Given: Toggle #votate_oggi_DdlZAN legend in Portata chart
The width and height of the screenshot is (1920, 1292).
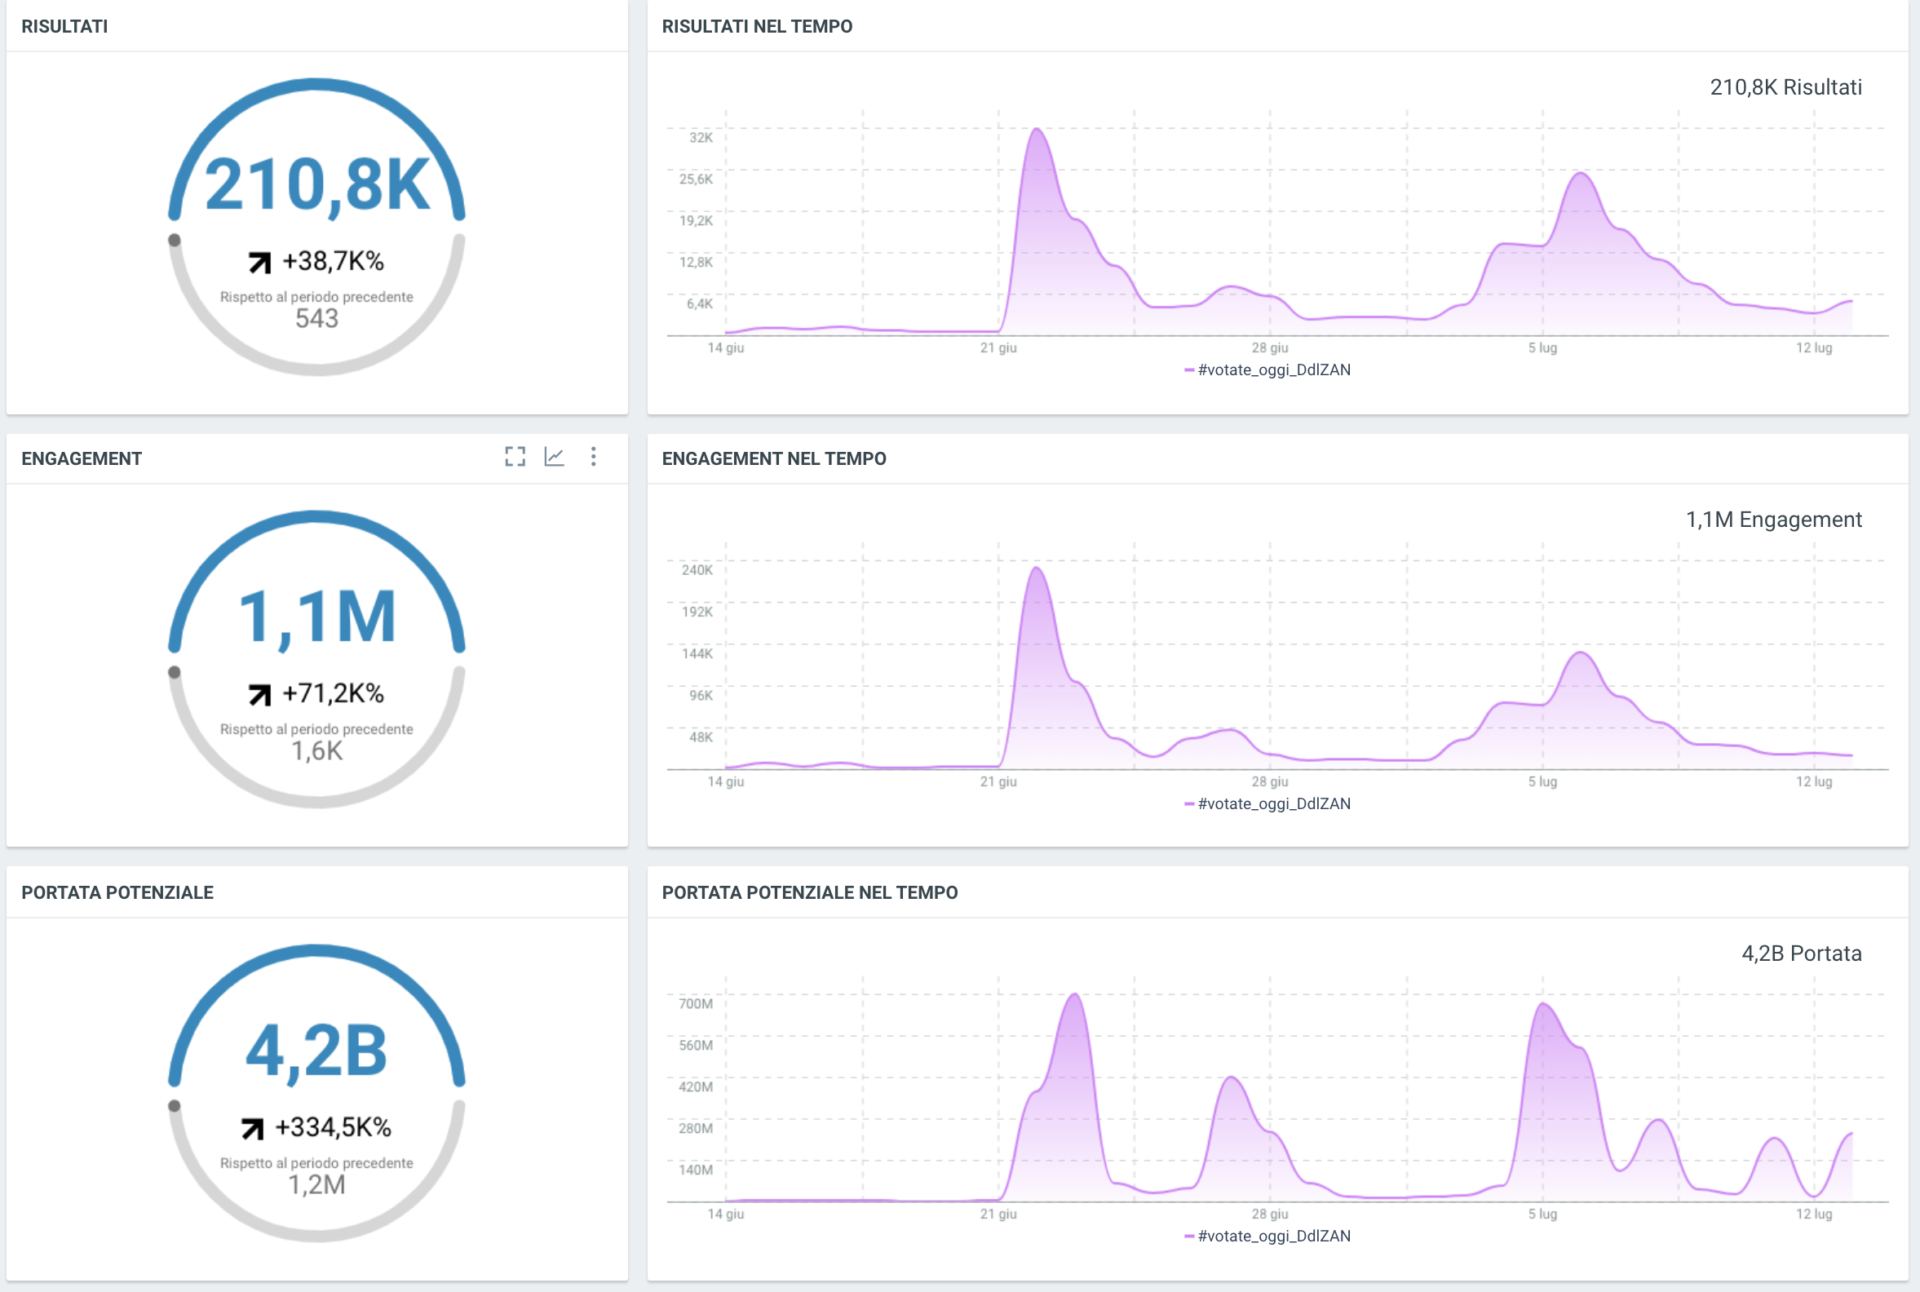Looking at the screenshot, I should (x=1267, y=1236).
